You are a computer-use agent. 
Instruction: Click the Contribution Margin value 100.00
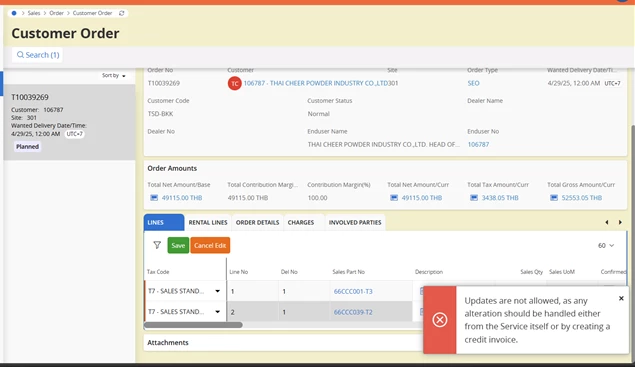click(318, 198)
